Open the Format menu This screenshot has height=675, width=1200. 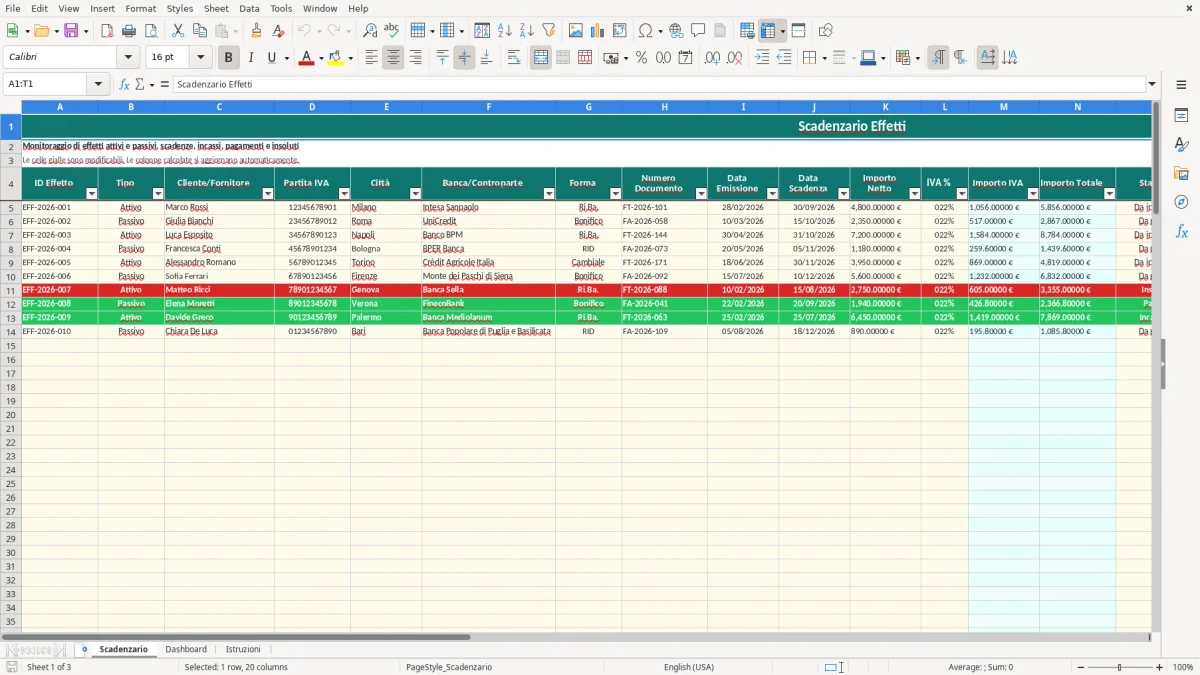[x=140, y=8]
